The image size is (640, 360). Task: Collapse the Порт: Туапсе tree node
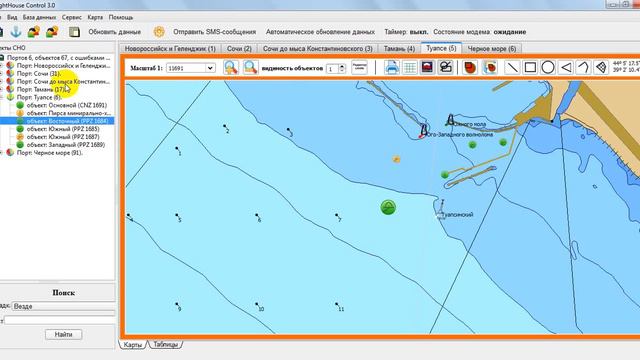[2, 97]
